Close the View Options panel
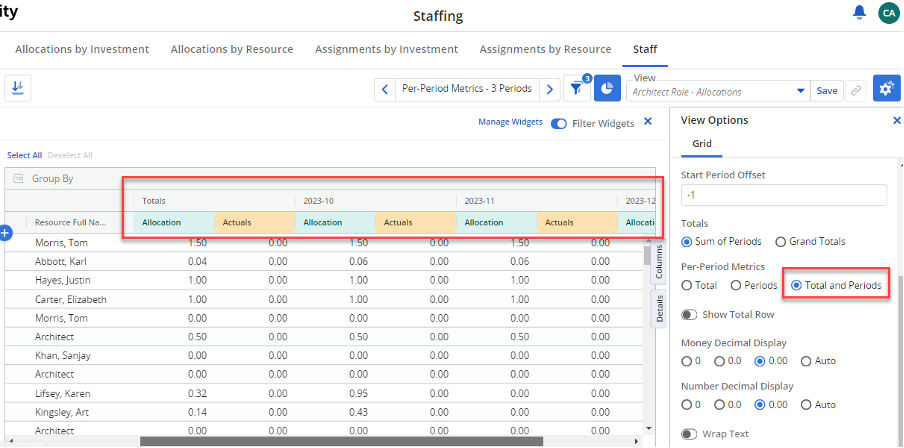The width and height of the screenshot is (904, 448). [897, 120]
